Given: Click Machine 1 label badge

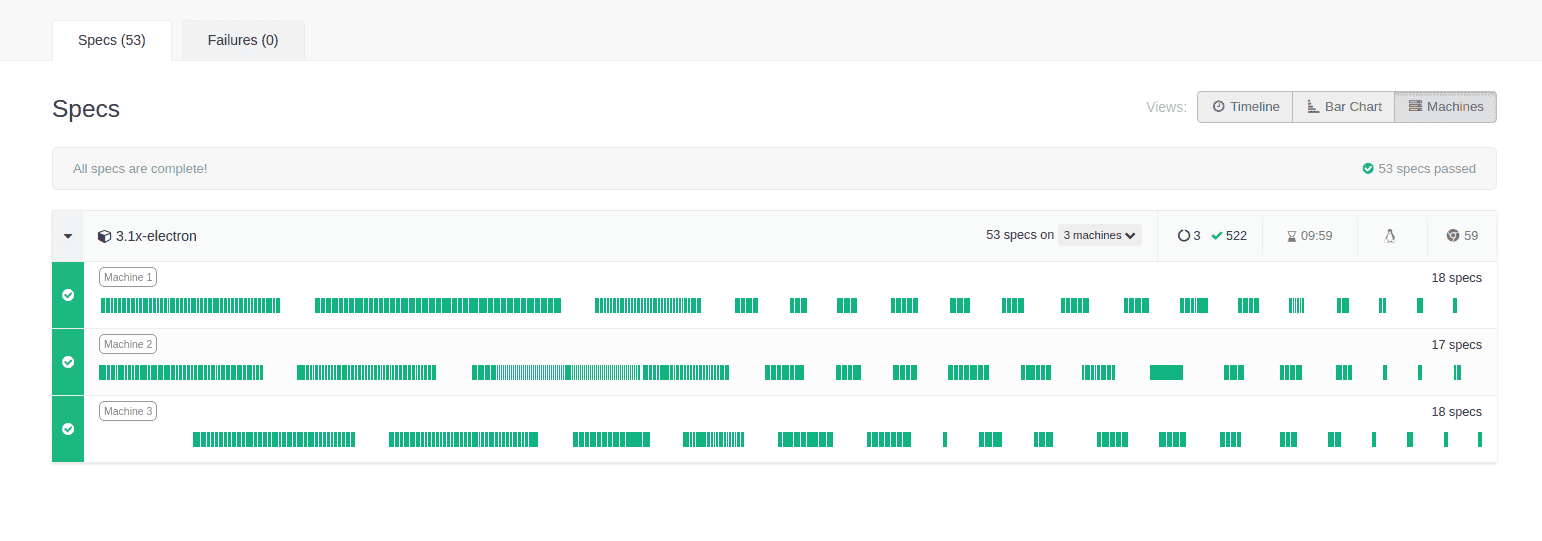Looking at the screenshot, I should 128,277.
